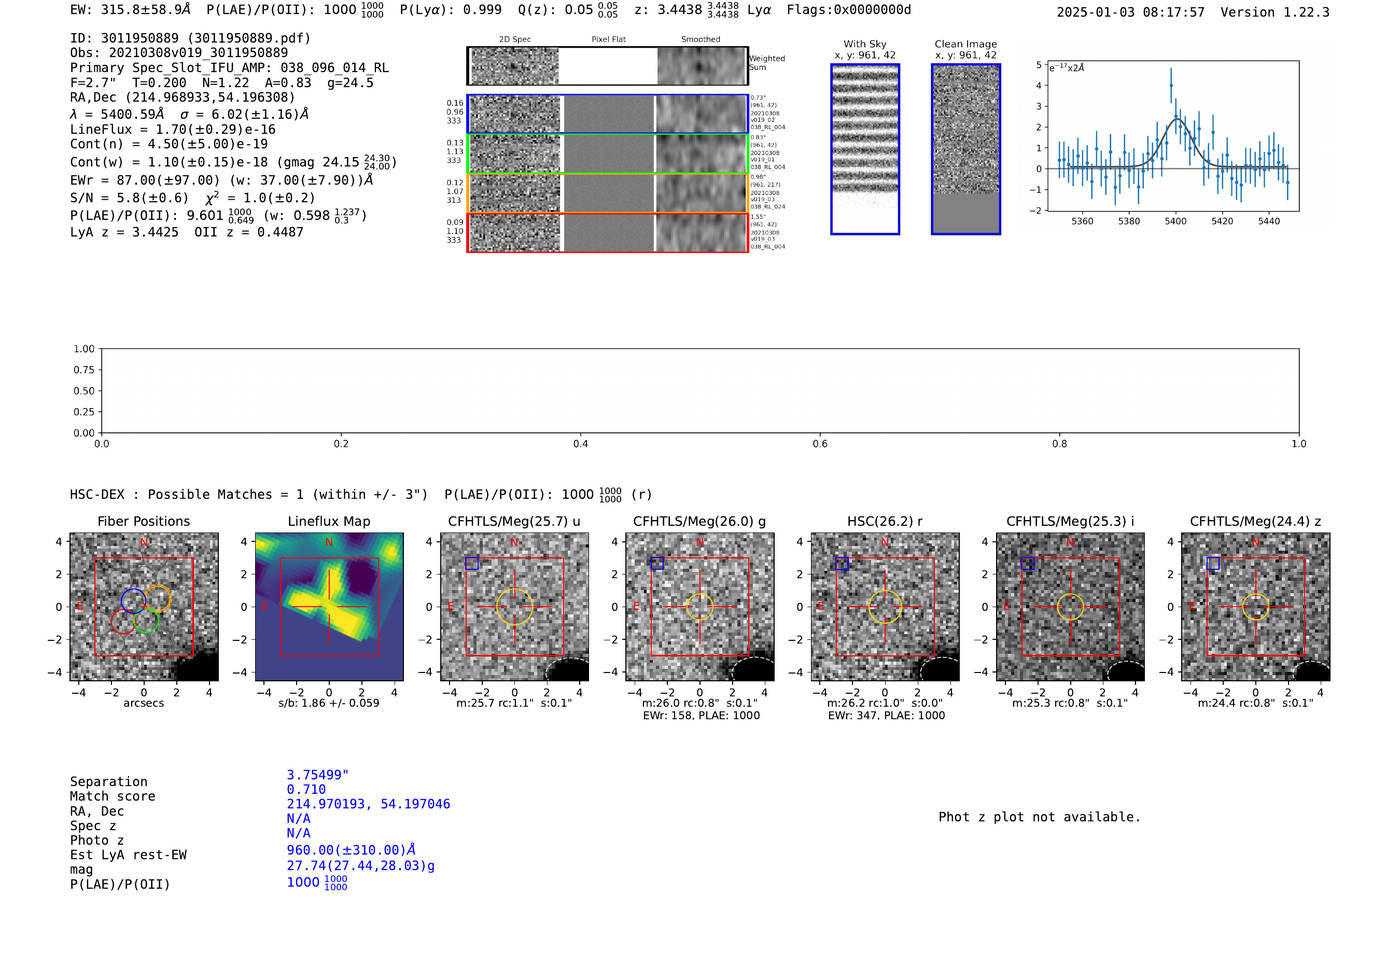Image resolution: width=1400 pixels, height=953 pixels.
Task: Click the EW: 315.8±58.9Å header value
Action: click(x=130, y=10)
